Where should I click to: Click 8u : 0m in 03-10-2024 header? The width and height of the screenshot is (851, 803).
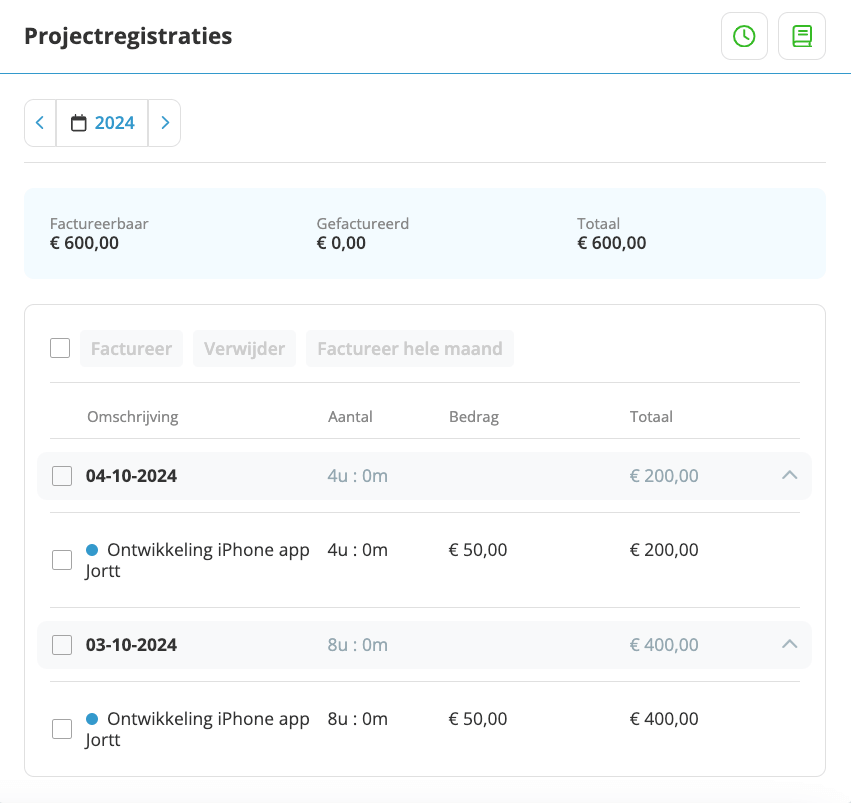click(358, 645)
